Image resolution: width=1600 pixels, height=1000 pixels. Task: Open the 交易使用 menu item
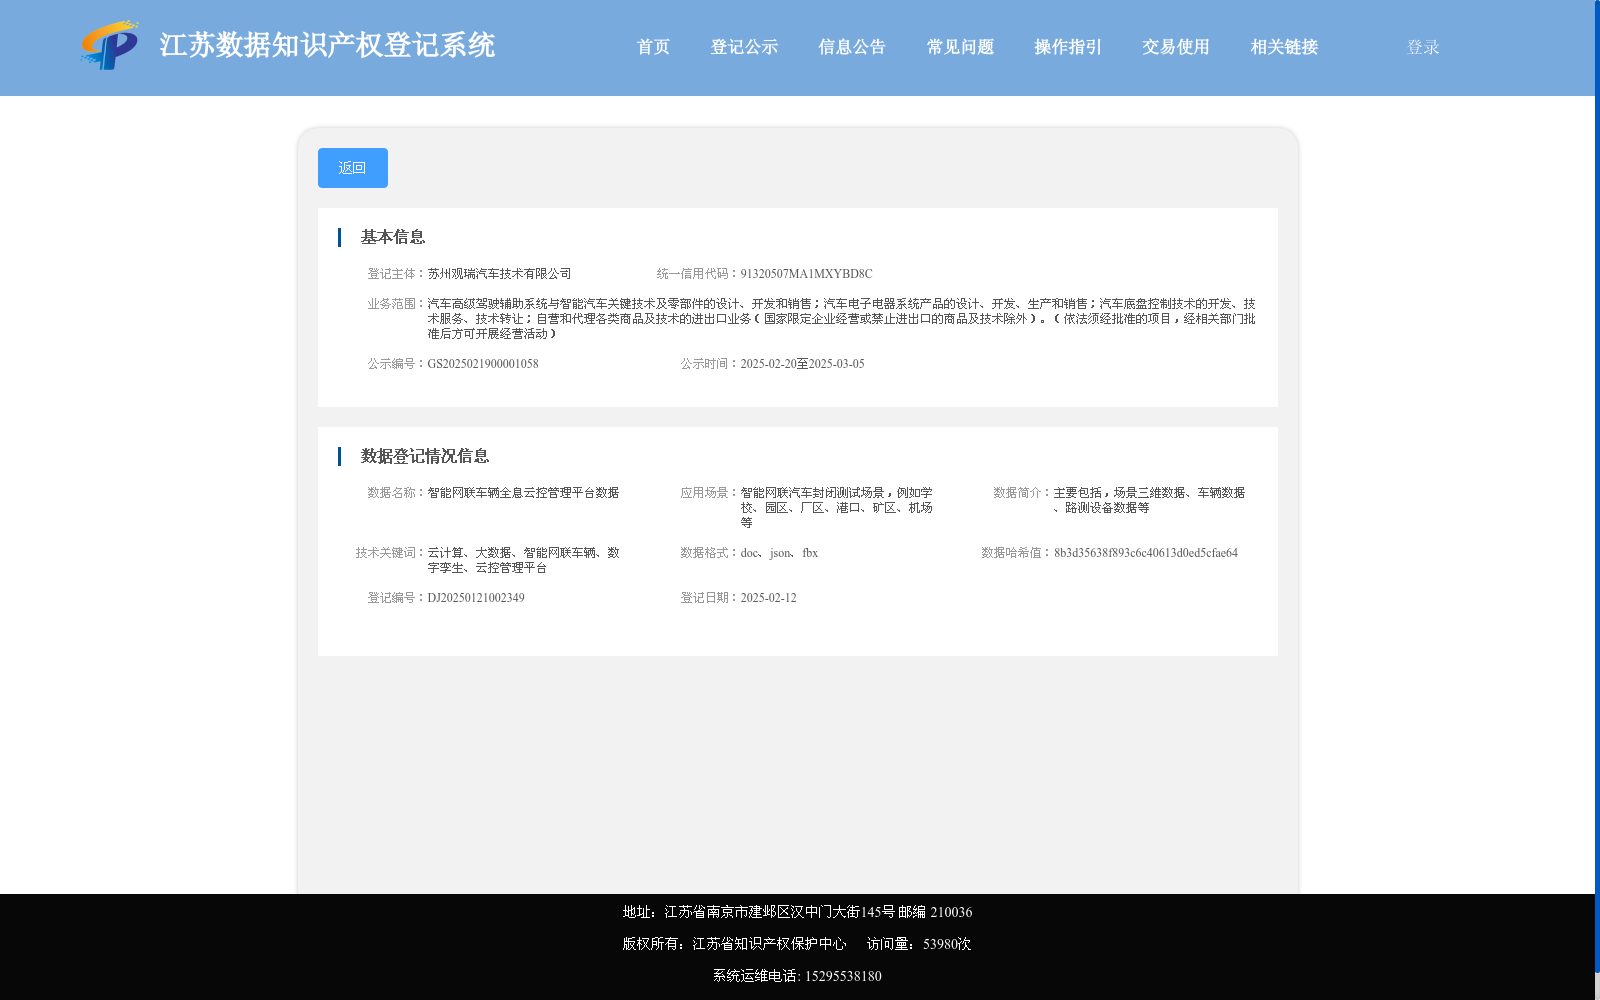coord(1176,47)
